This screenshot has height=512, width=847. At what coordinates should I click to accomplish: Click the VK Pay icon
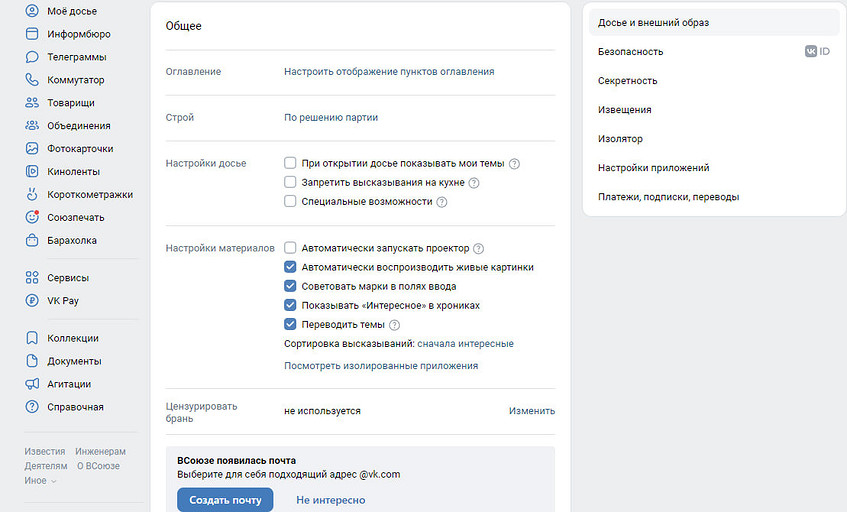32,300
